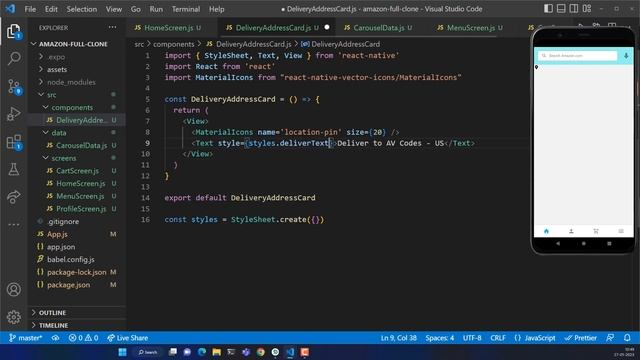Tap the cart tab in emulator
Screen dimensions: 640x360
click(596, 231)
